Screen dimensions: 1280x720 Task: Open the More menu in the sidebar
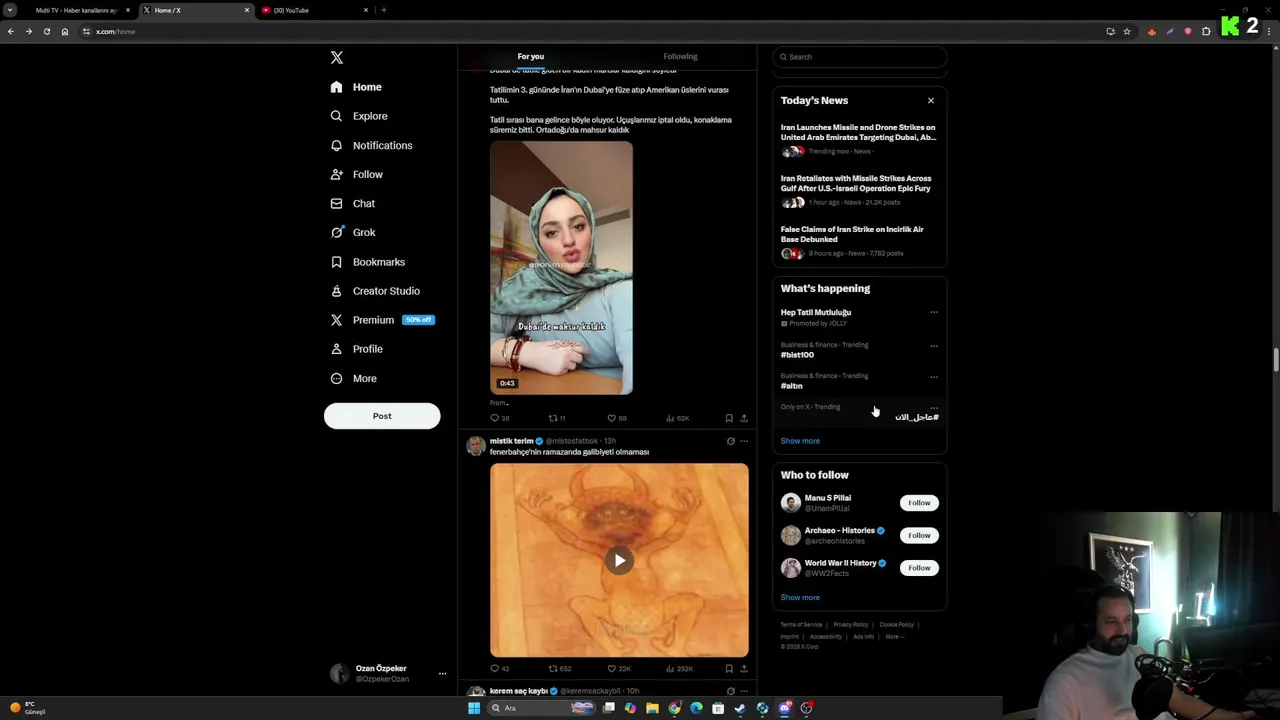[x=354, y=378]
